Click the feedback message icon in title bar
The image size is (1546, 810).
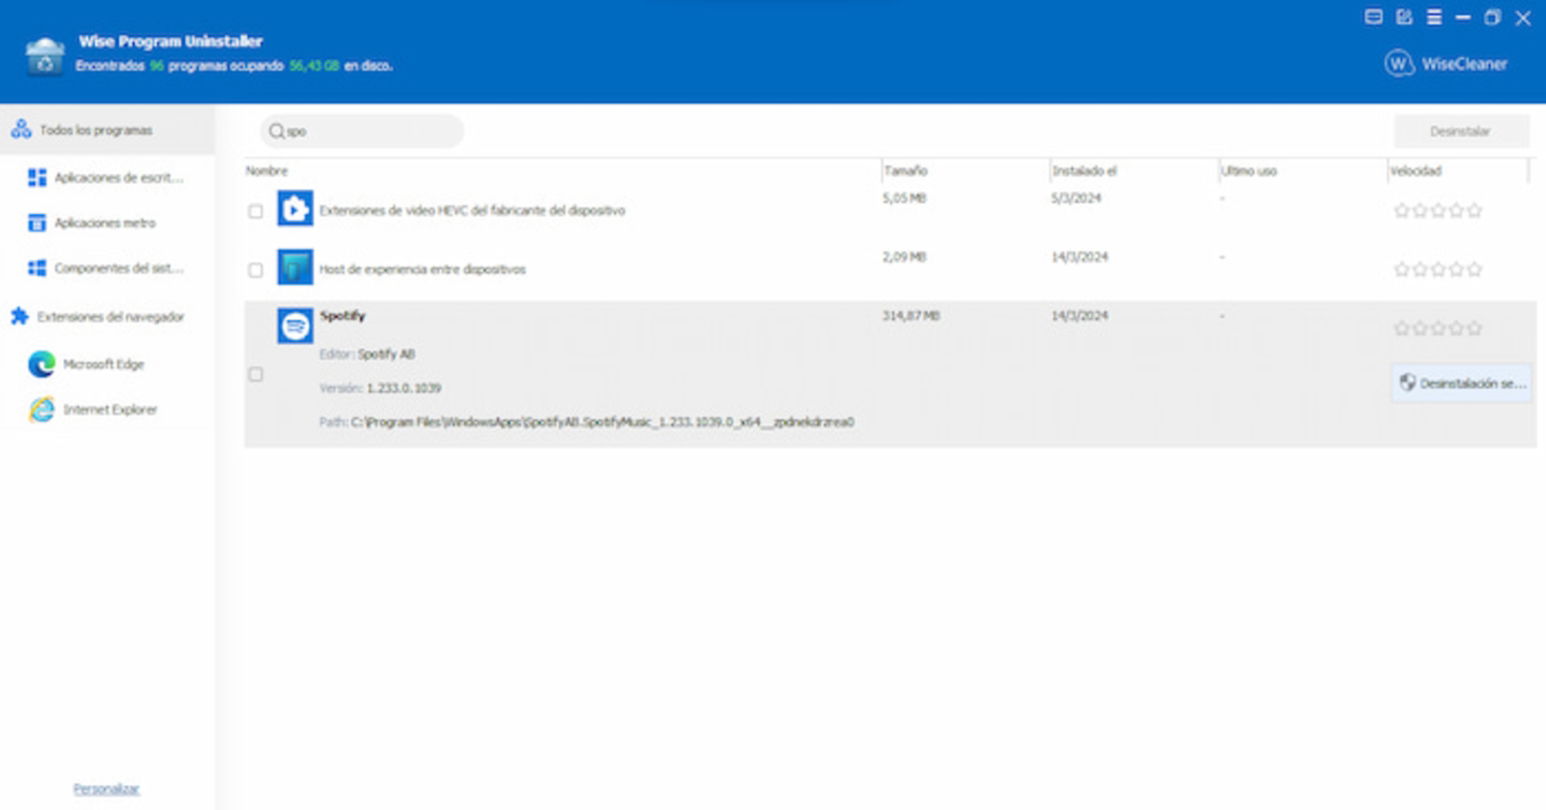pyautogui.click(x=1374, y=17)
